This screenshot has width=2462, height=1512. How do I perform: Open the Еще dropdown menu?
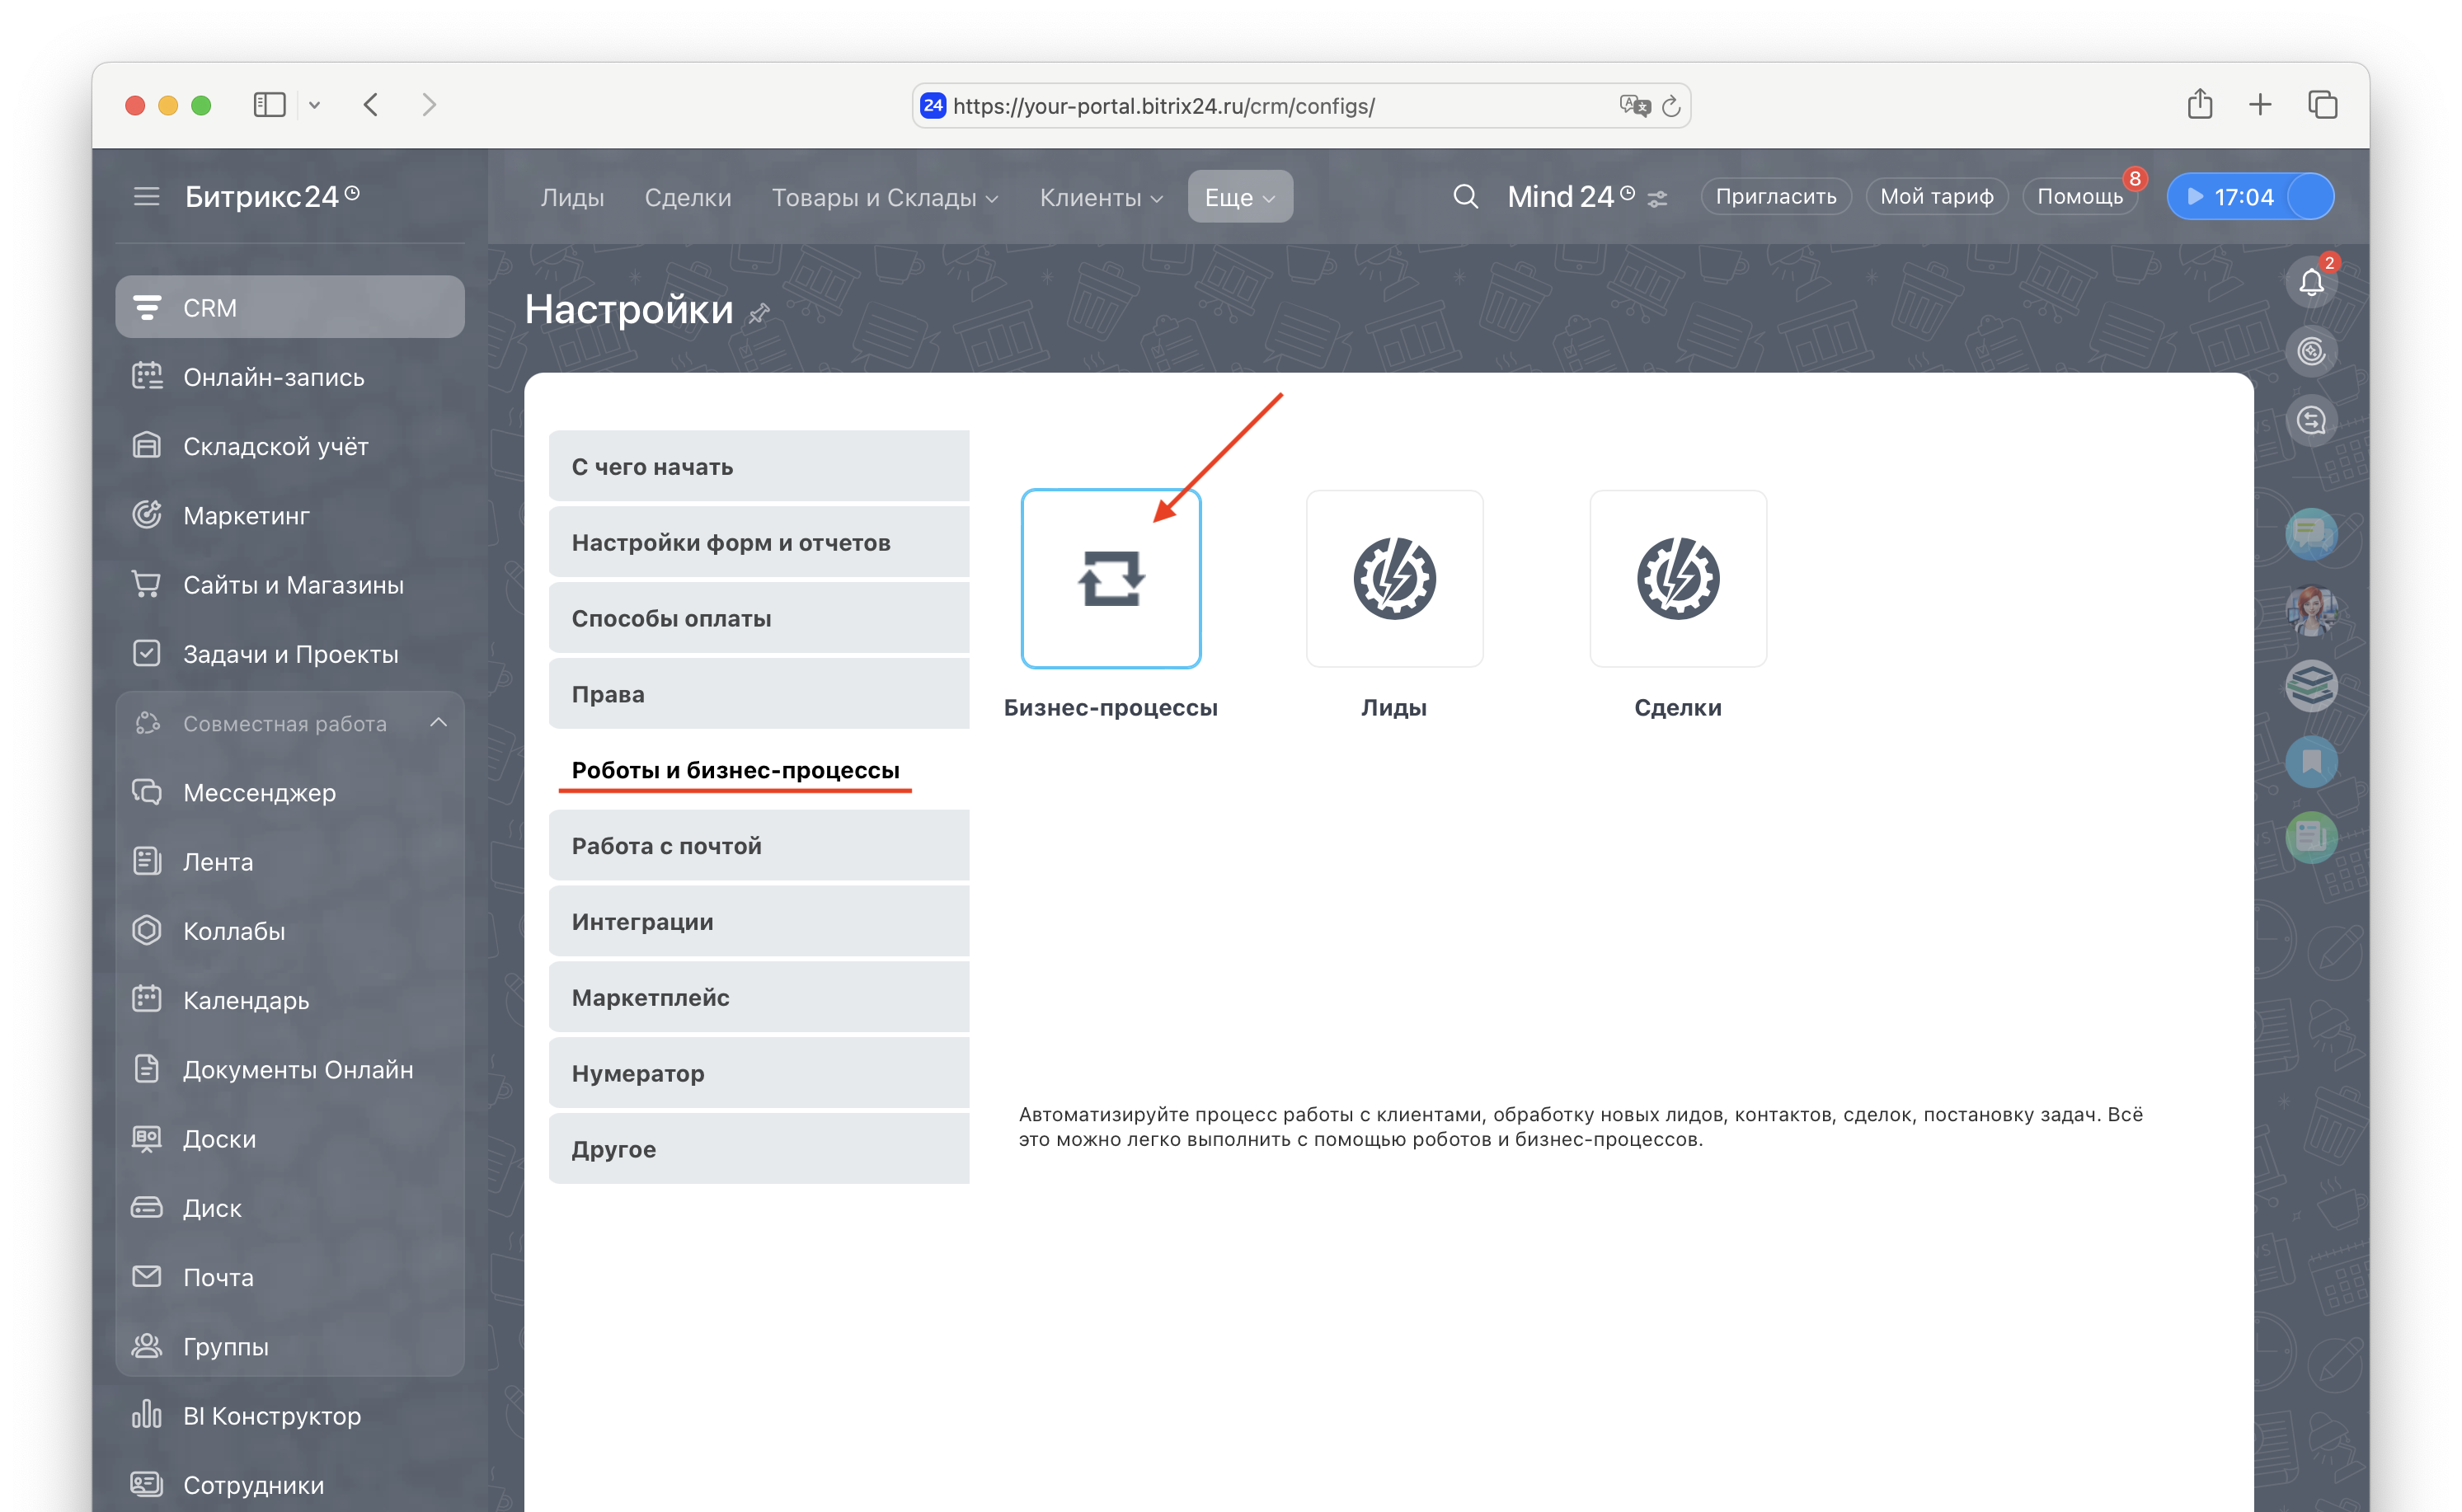click(1239, 197)
